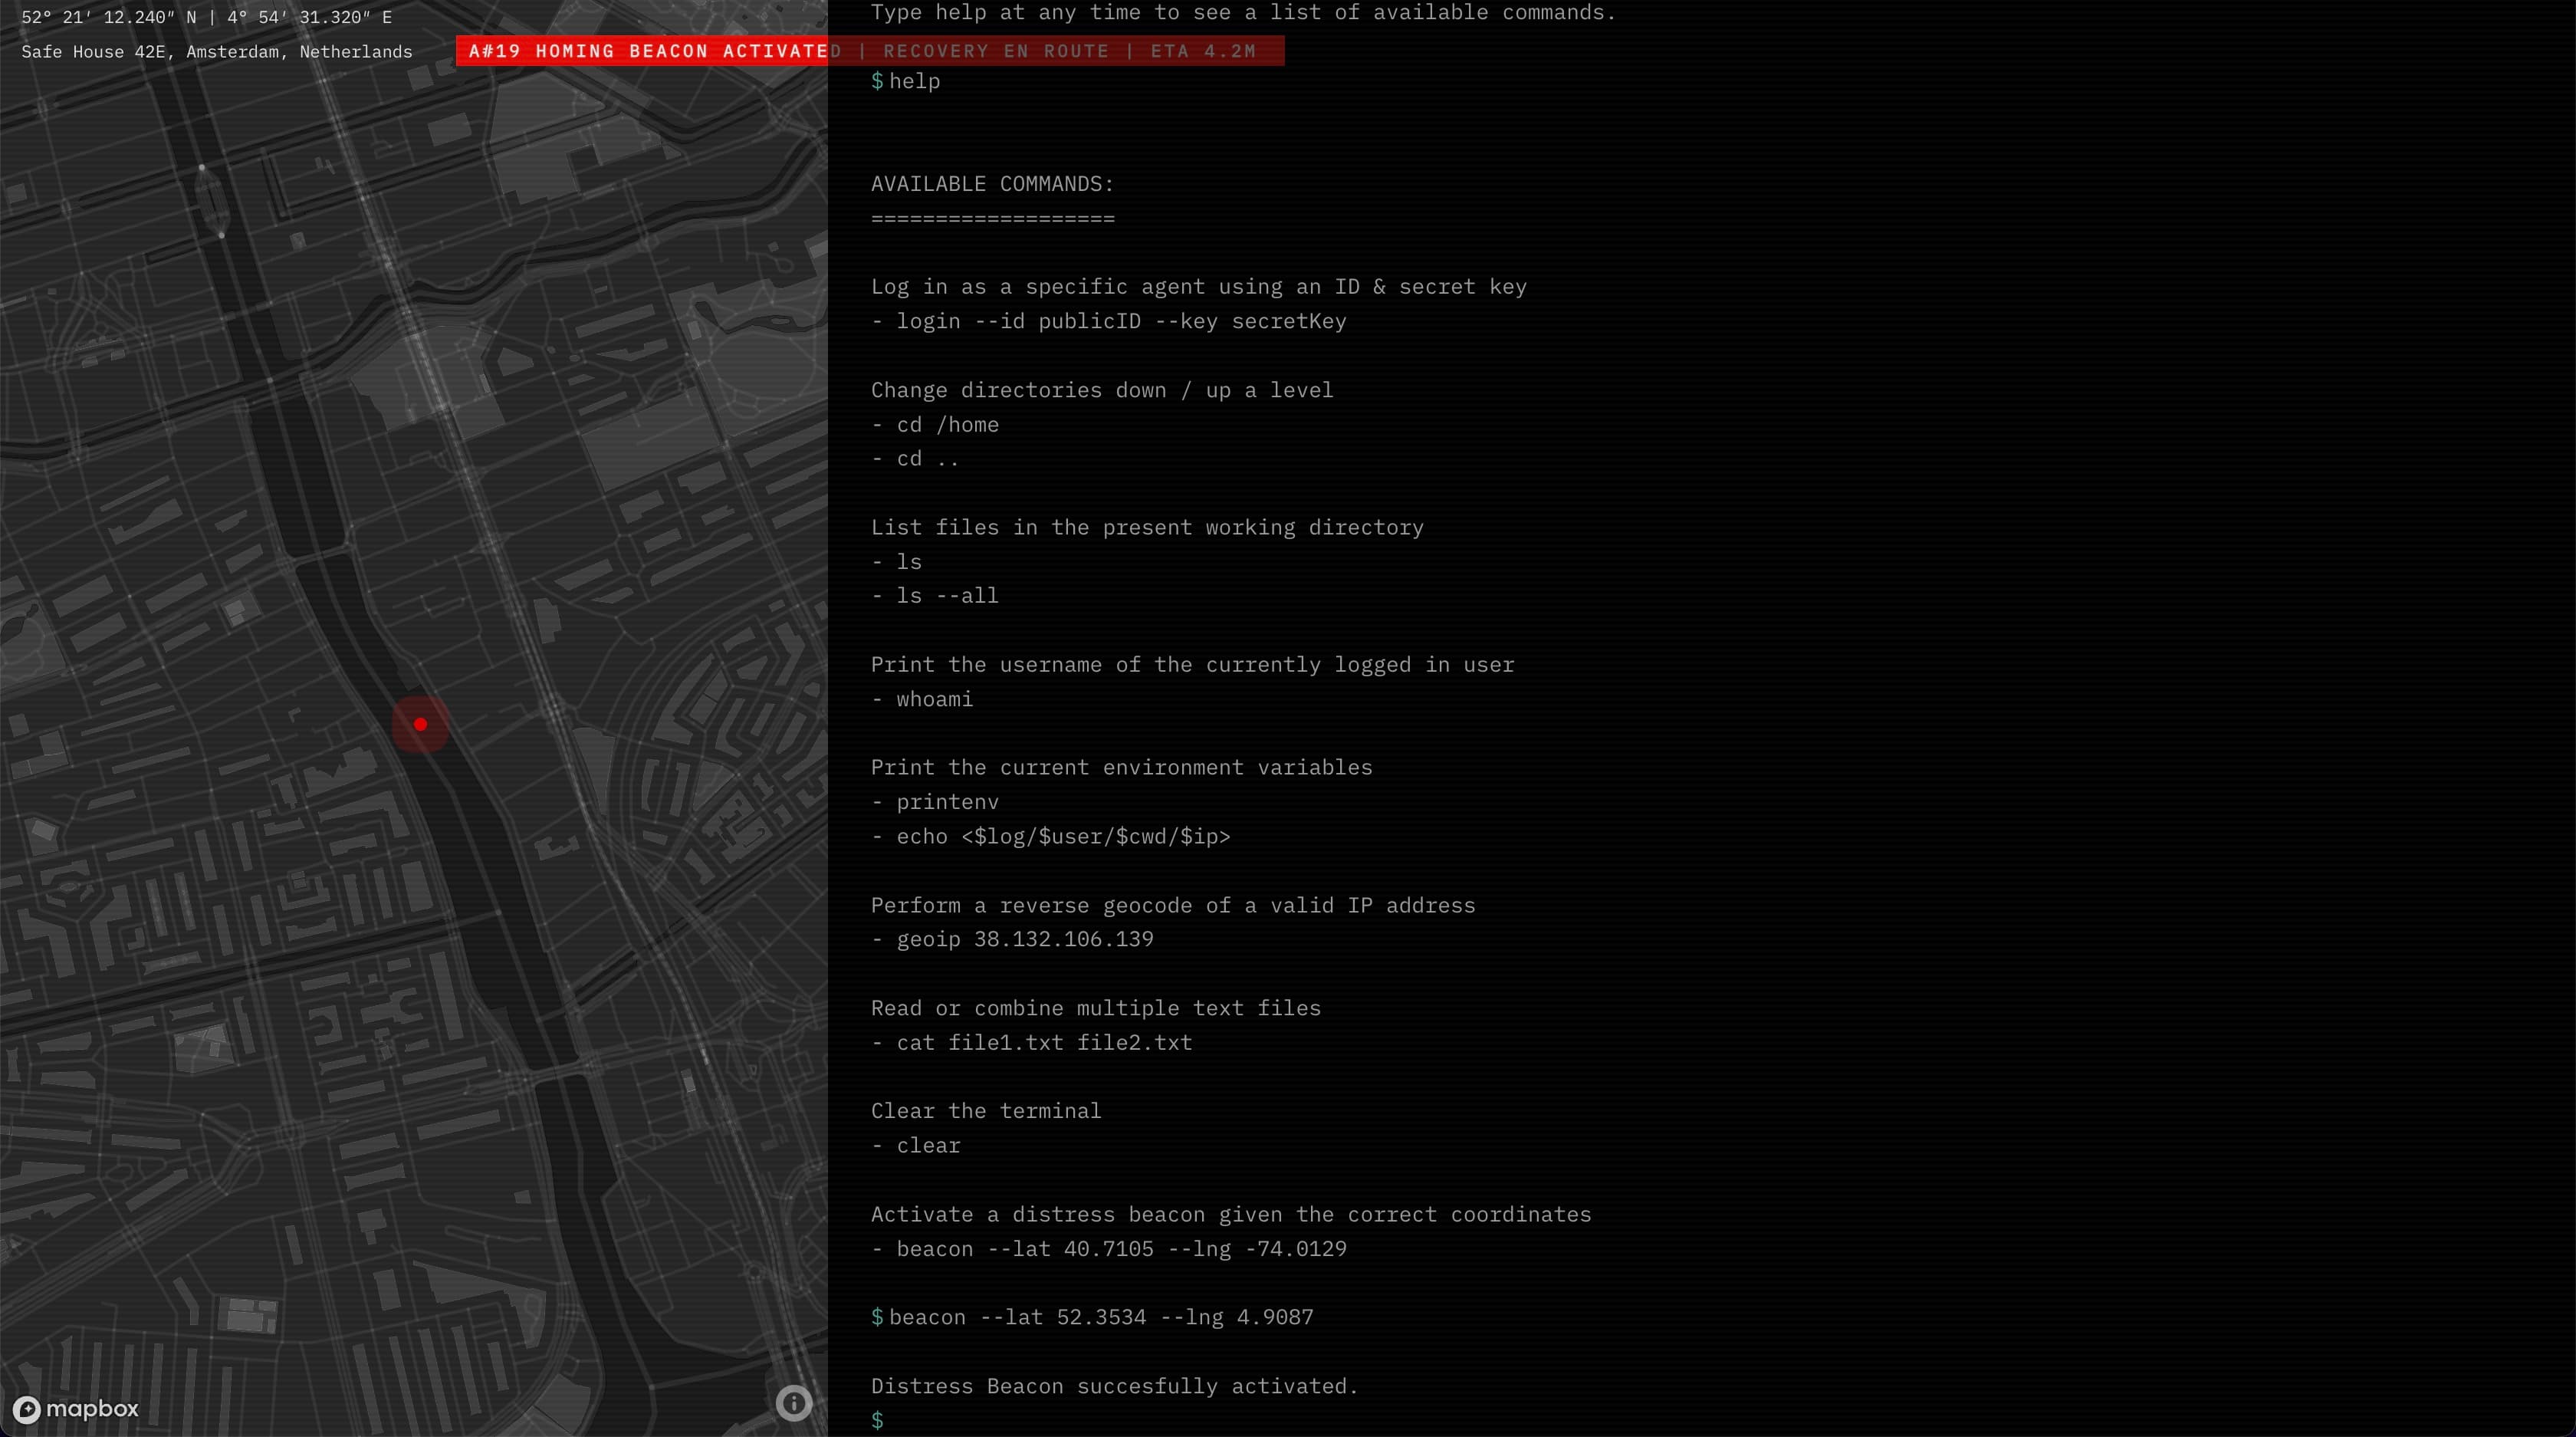Image resolution: width=2576 pixels, height=1437 pixels.
Task: Click the AVAILABLE COMMANDS heading
Action: tap(992, 184)
